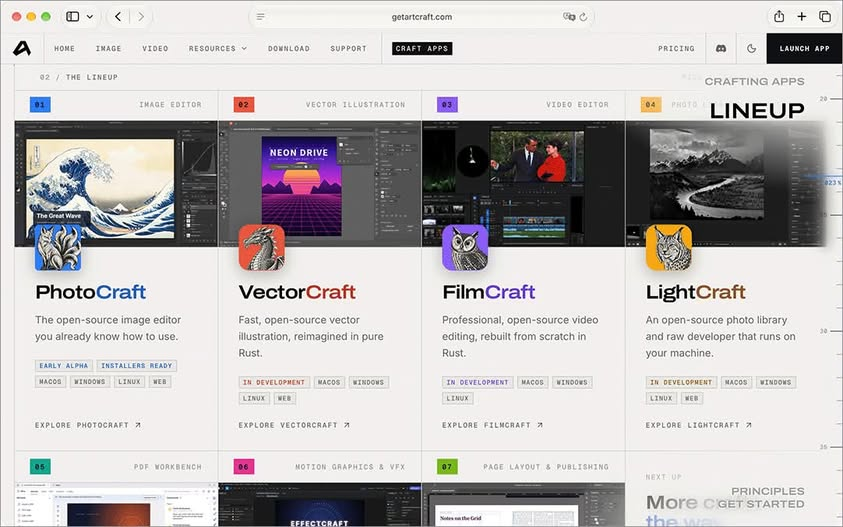
Task: Click the Launch App button
Action: [804, 48]
